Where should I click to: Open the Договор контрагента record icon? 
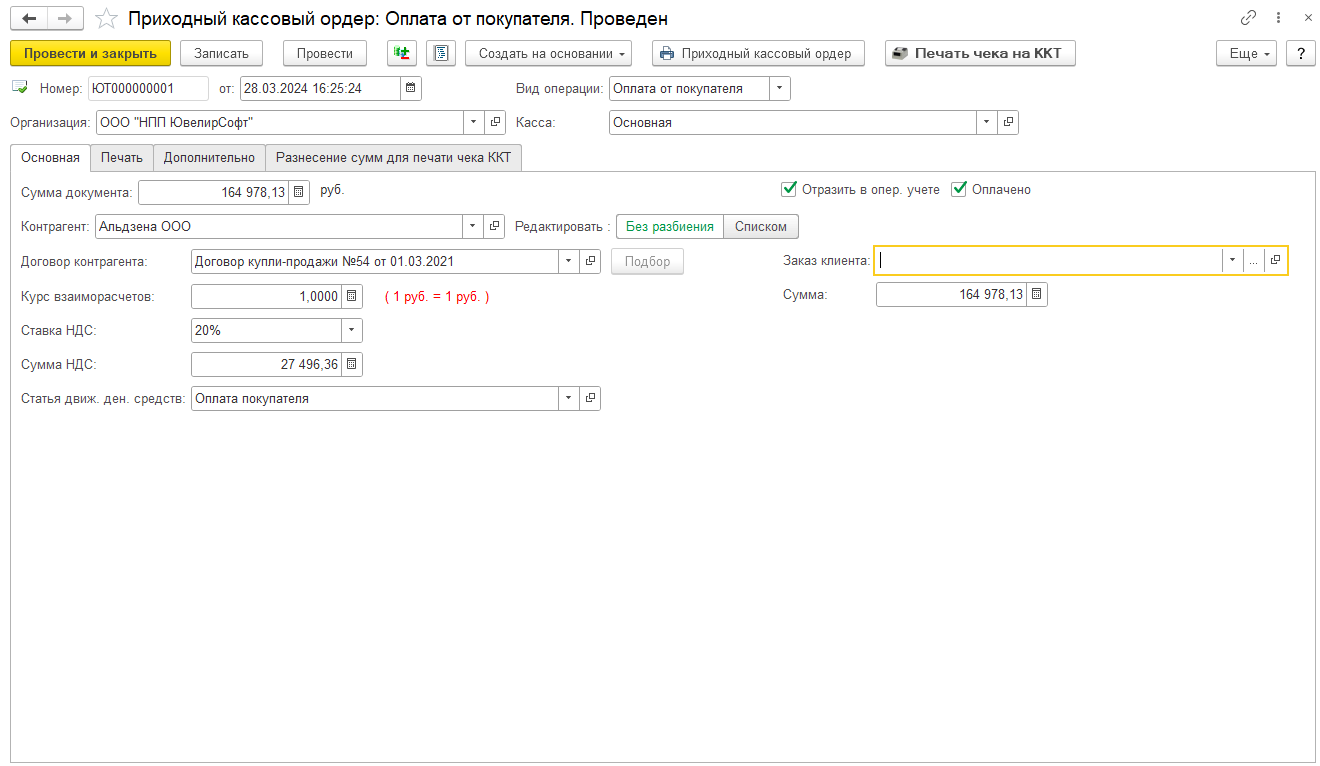pyautogui.click(x=590, y=261)
